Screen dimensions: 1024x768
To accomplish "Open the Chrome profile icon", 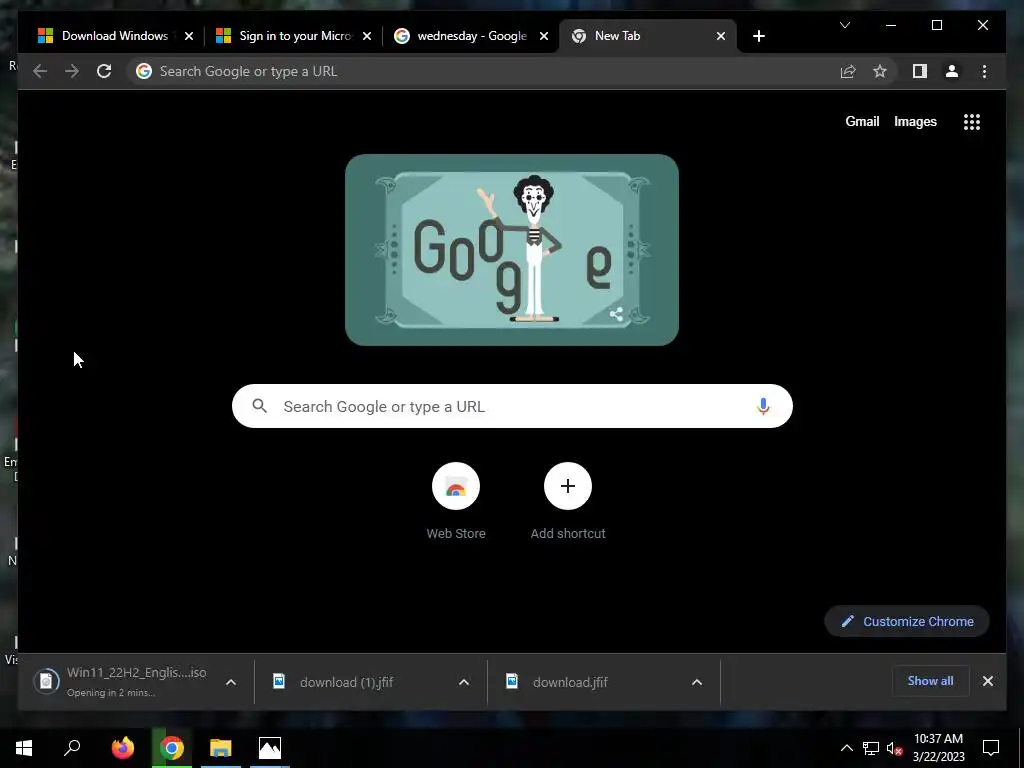I will click(x=952, y=71).
